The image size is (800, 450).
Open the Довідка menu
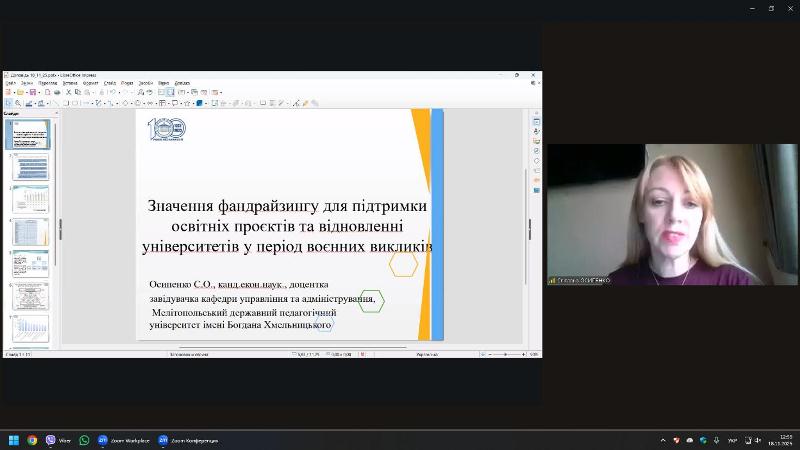point(182,83)
